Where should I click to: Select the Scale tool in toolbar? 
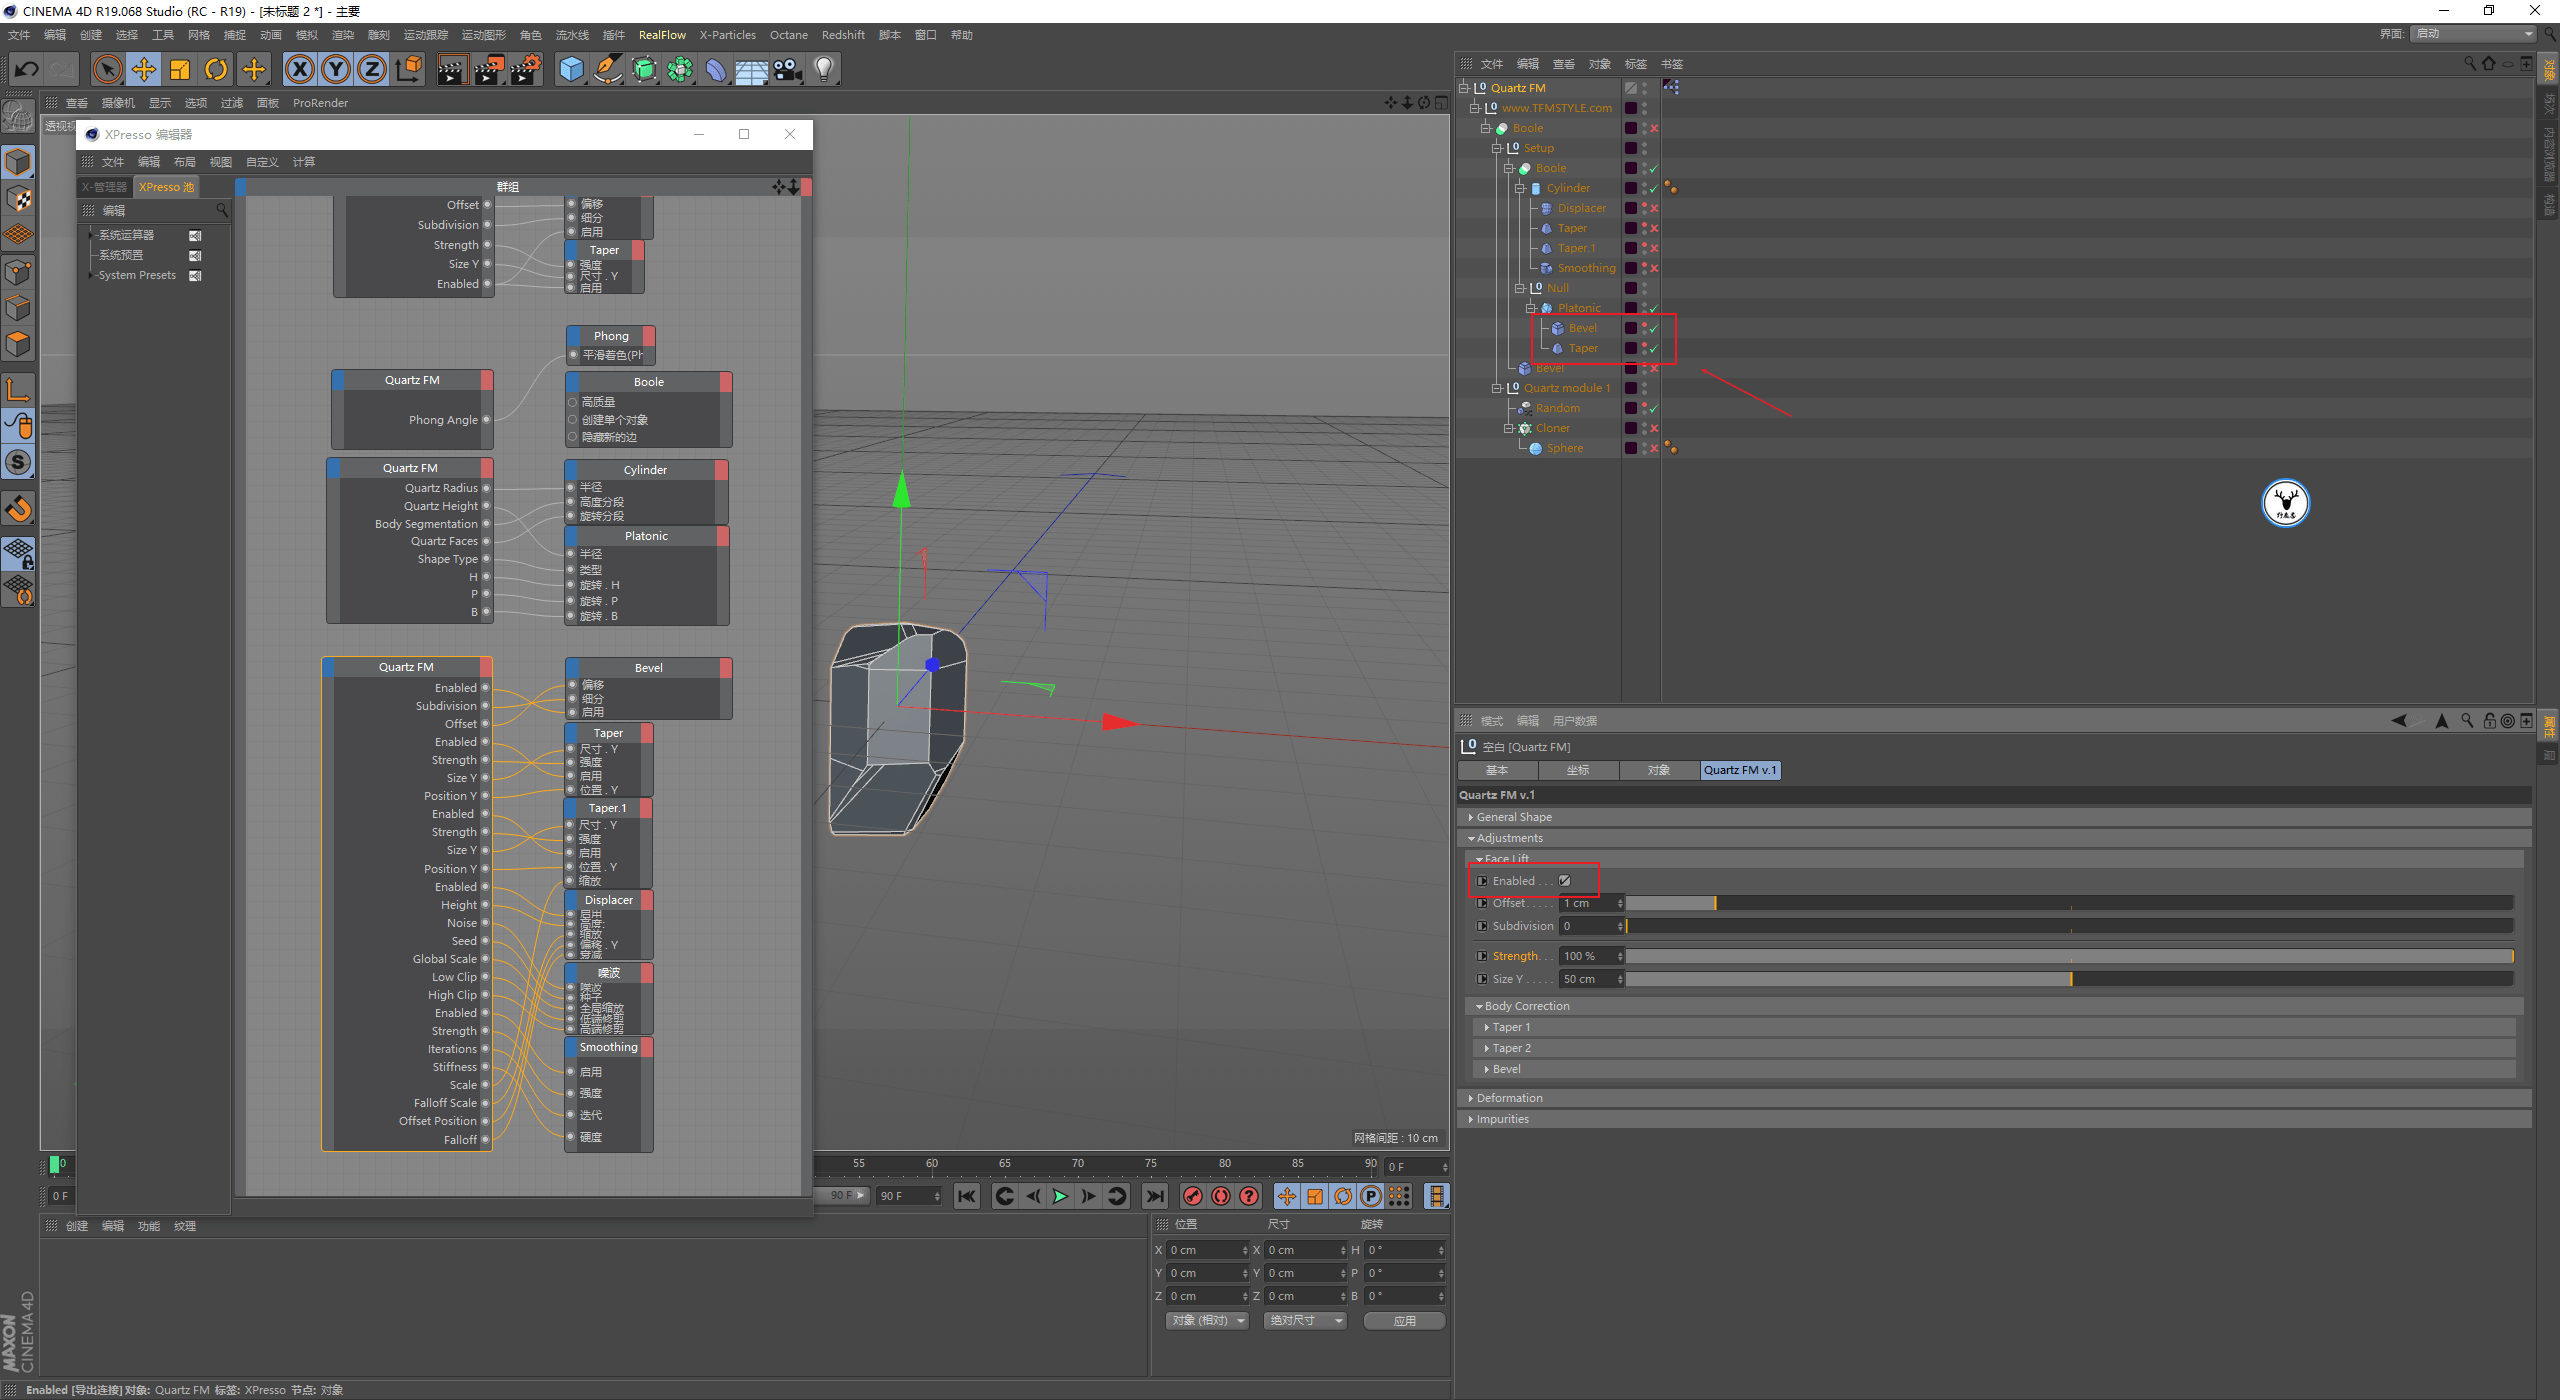180,69
